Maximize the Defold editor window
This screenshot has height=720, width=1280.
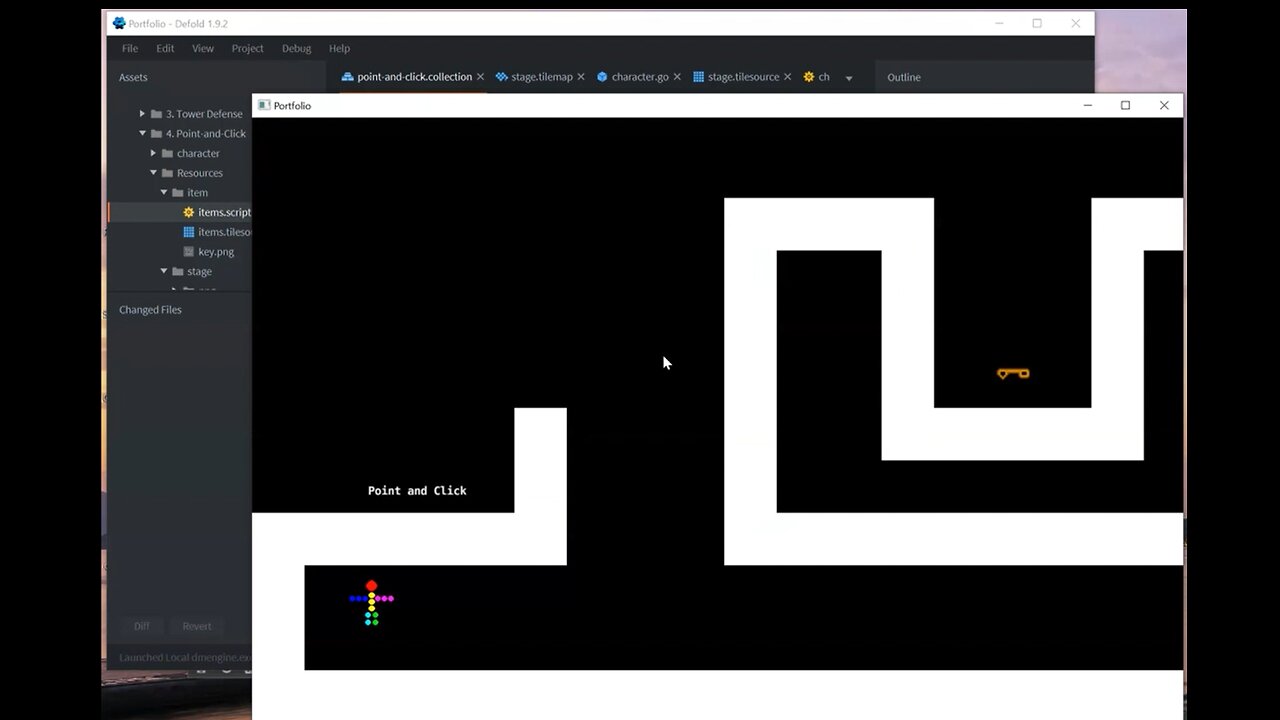(x=1037, y=23)
